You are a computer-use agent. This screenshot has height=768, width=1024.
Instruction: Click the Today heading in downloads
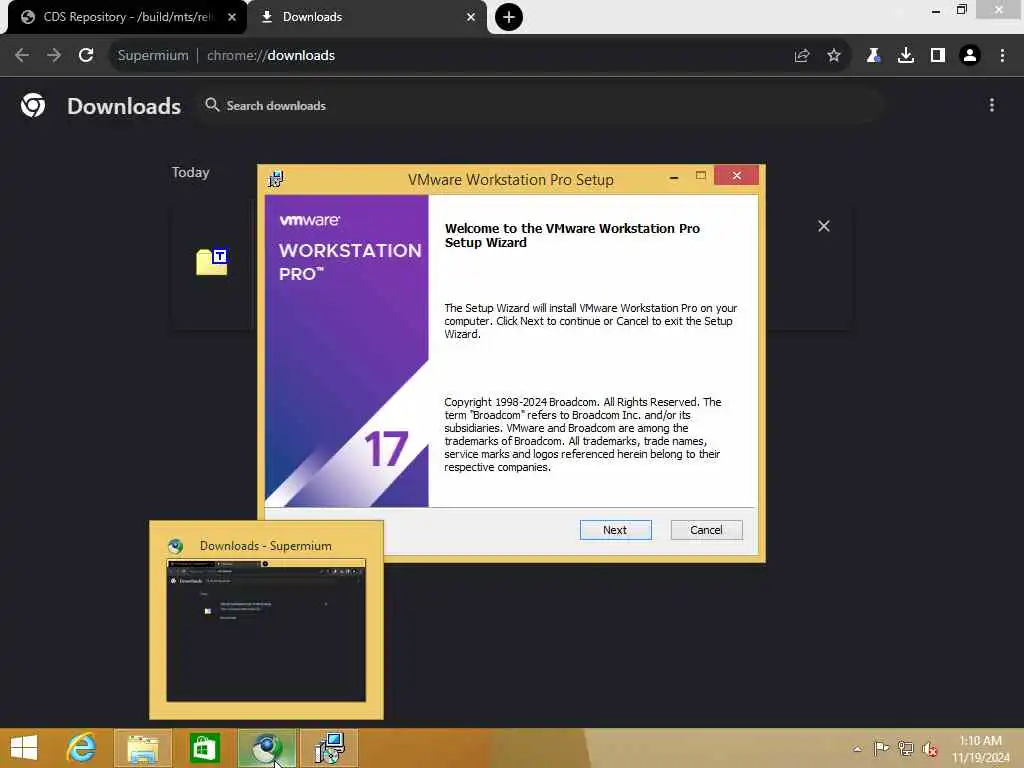click(190, 172)
